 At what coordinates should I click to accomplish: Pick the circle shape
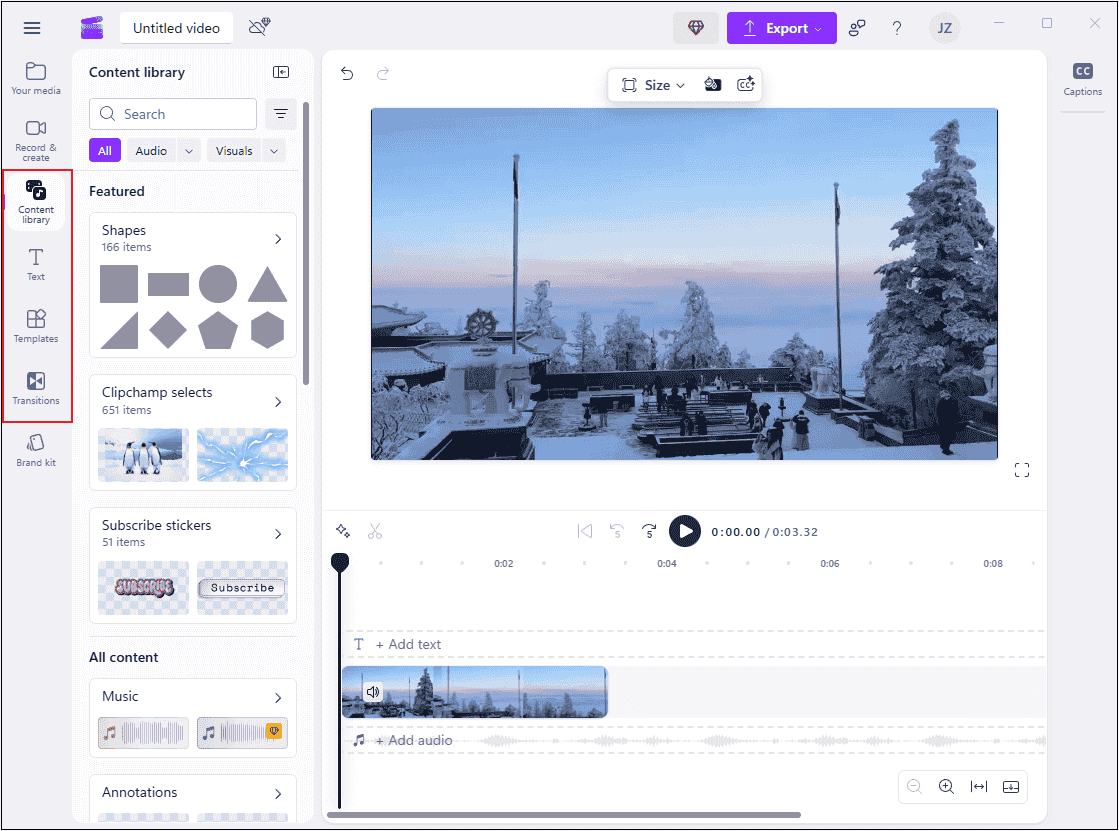218,284
